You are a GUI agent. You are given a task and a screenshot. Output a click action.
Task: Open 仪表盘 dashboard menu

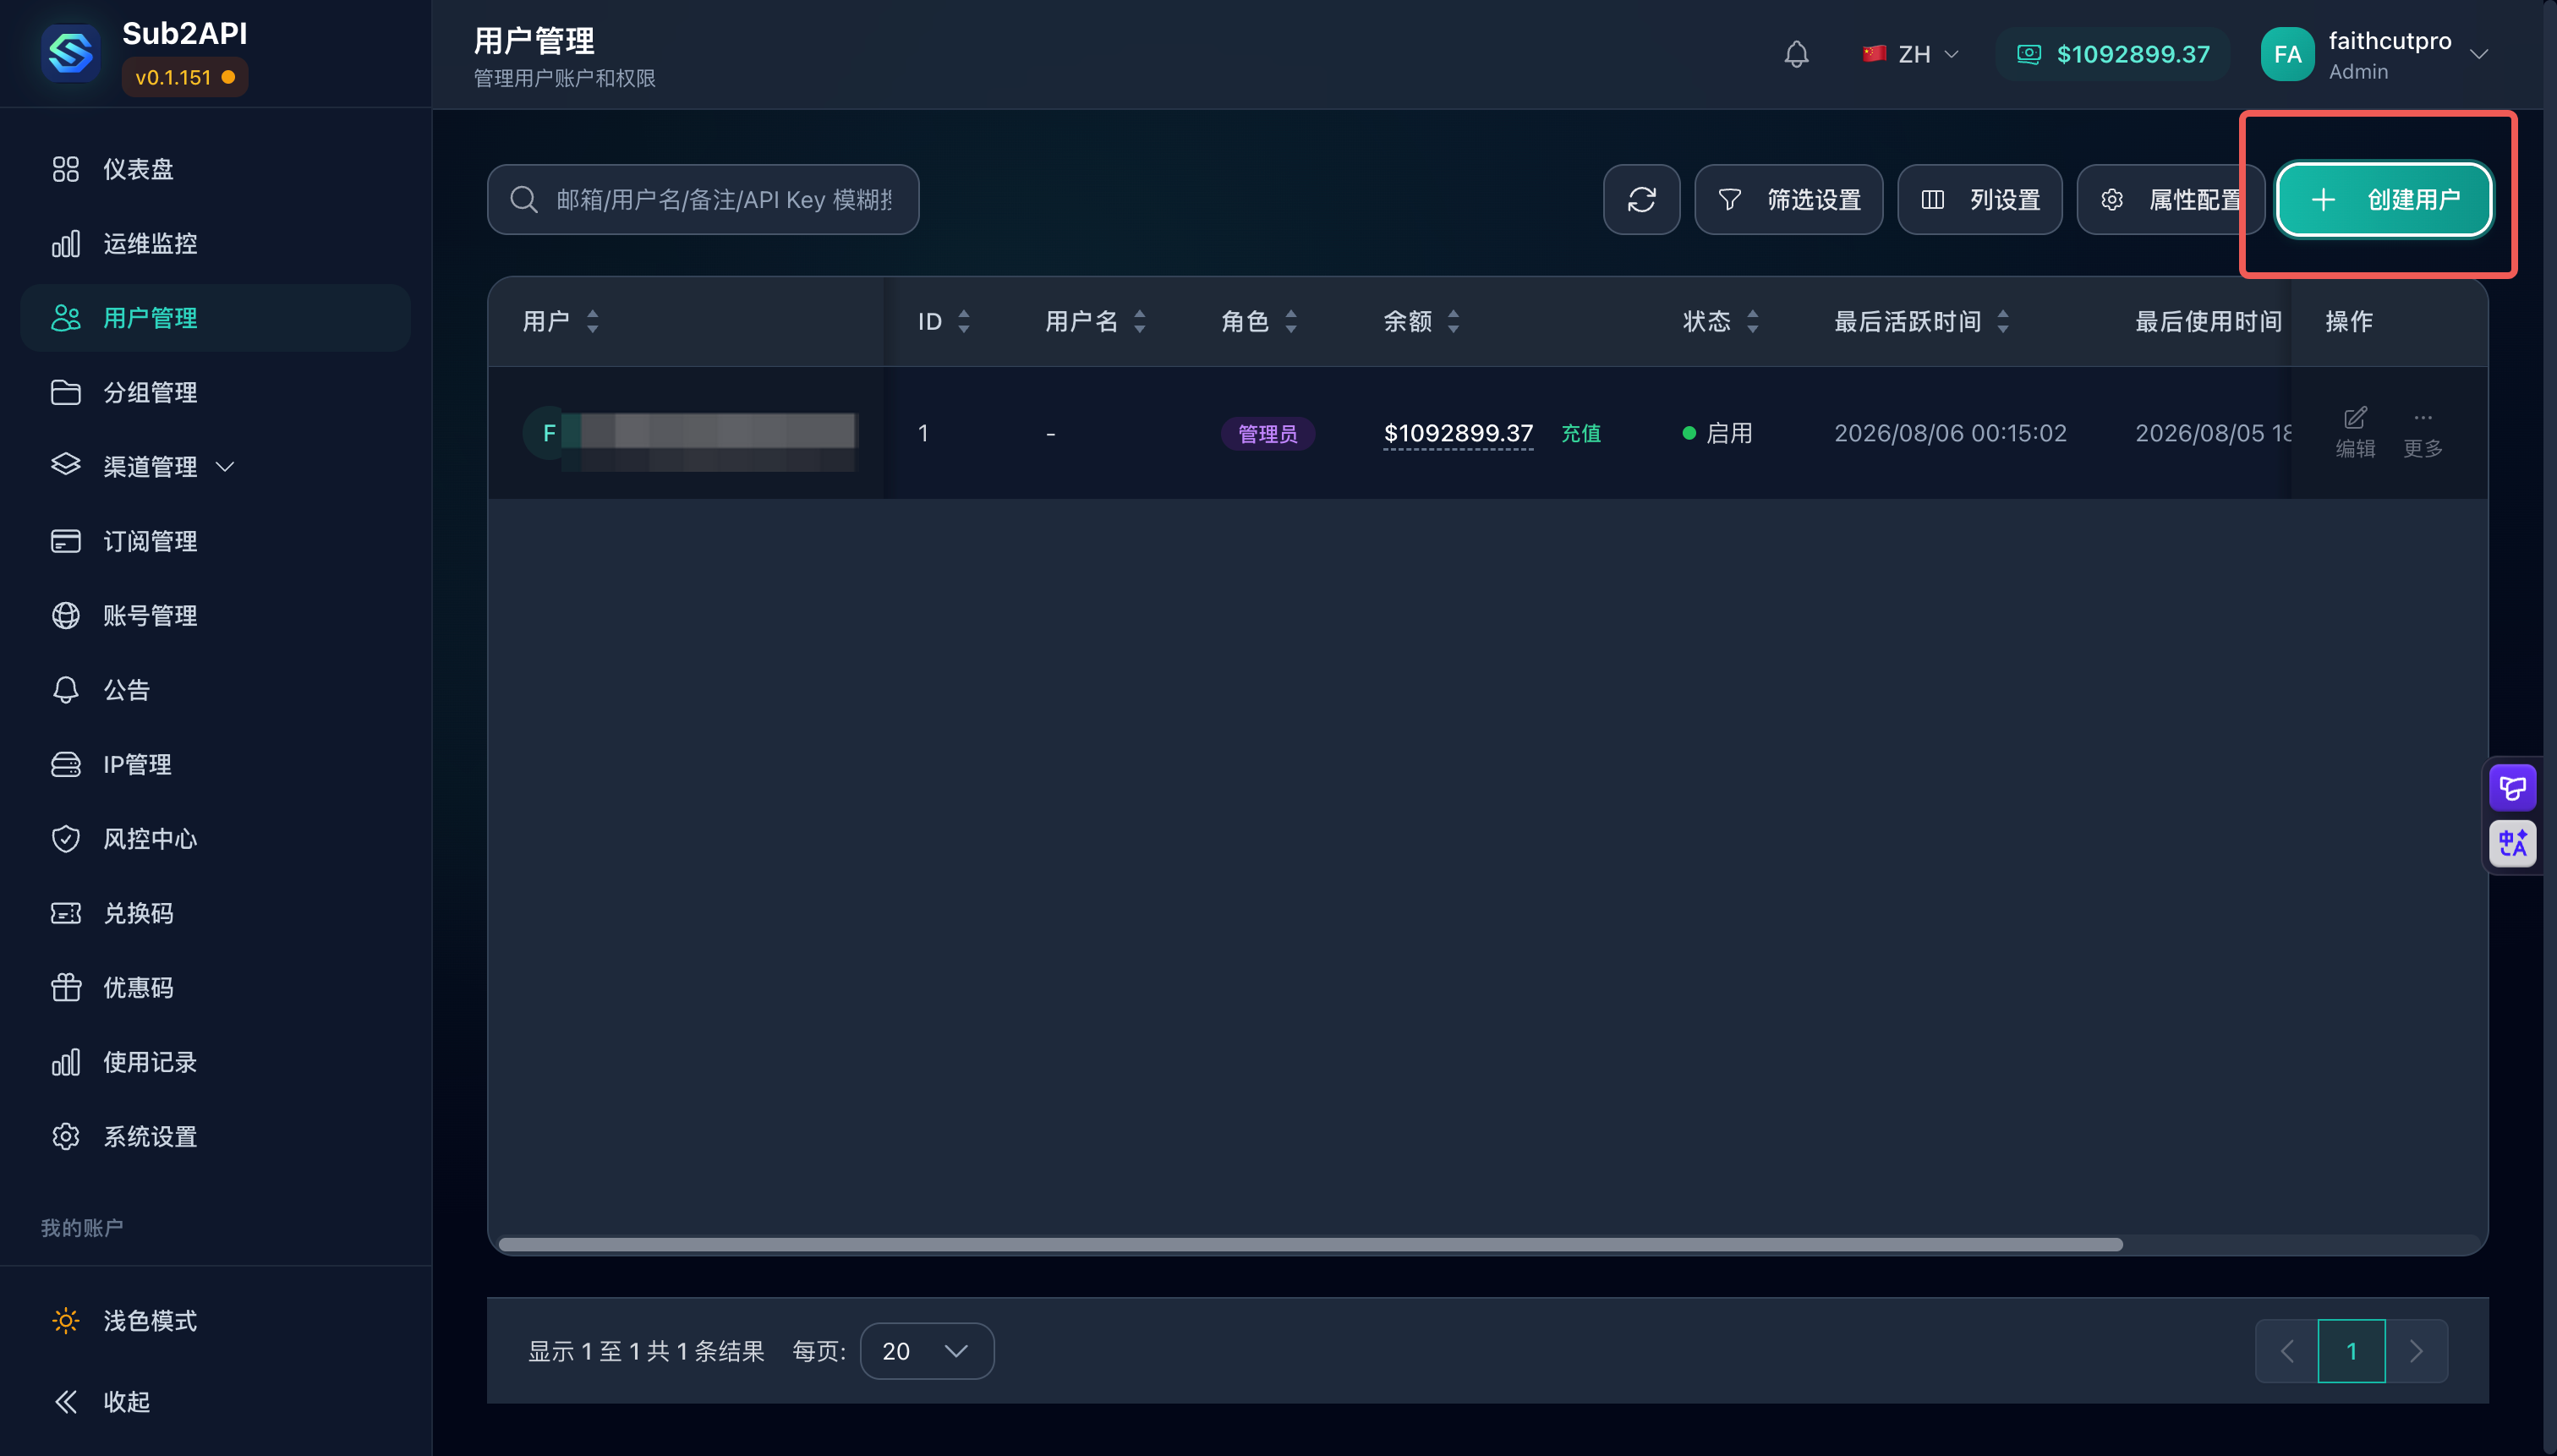215,169
